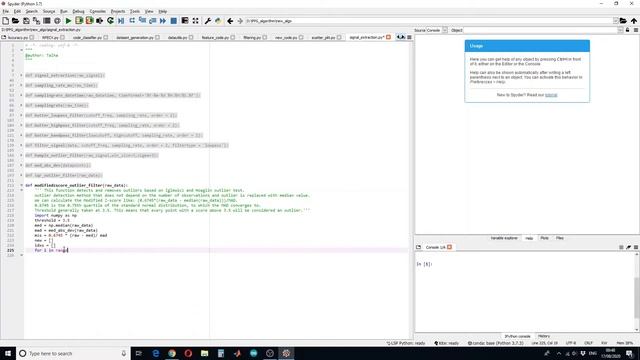Open file using the folder toolbar icon
The height and width of the screenshot is (360, 640).
15,21
